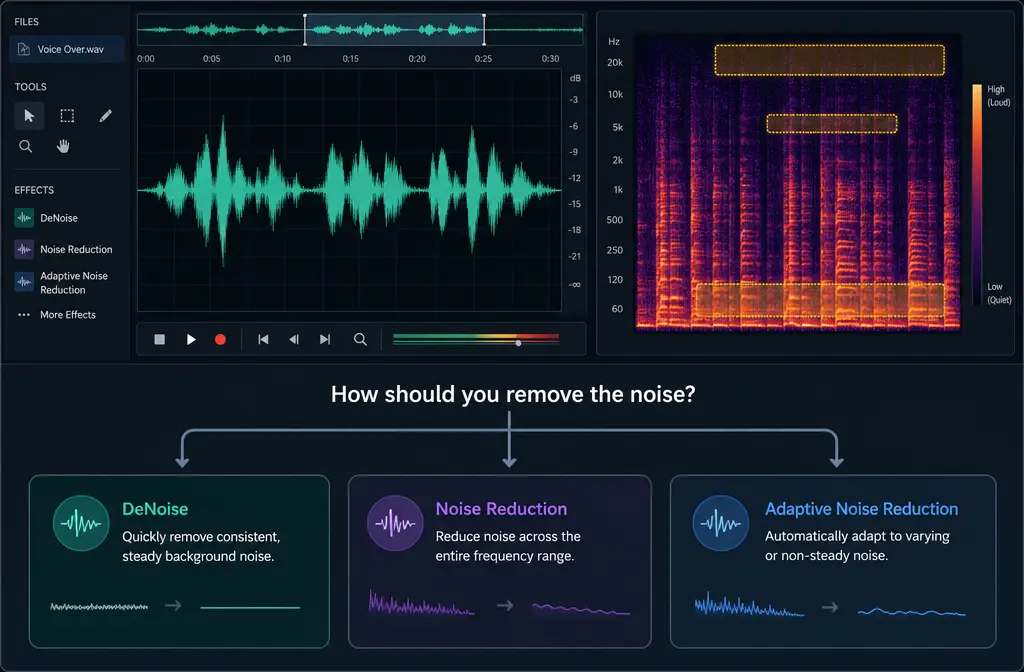Skip to the end of the track
The image size is (1024, 672).
pos(325,340)
